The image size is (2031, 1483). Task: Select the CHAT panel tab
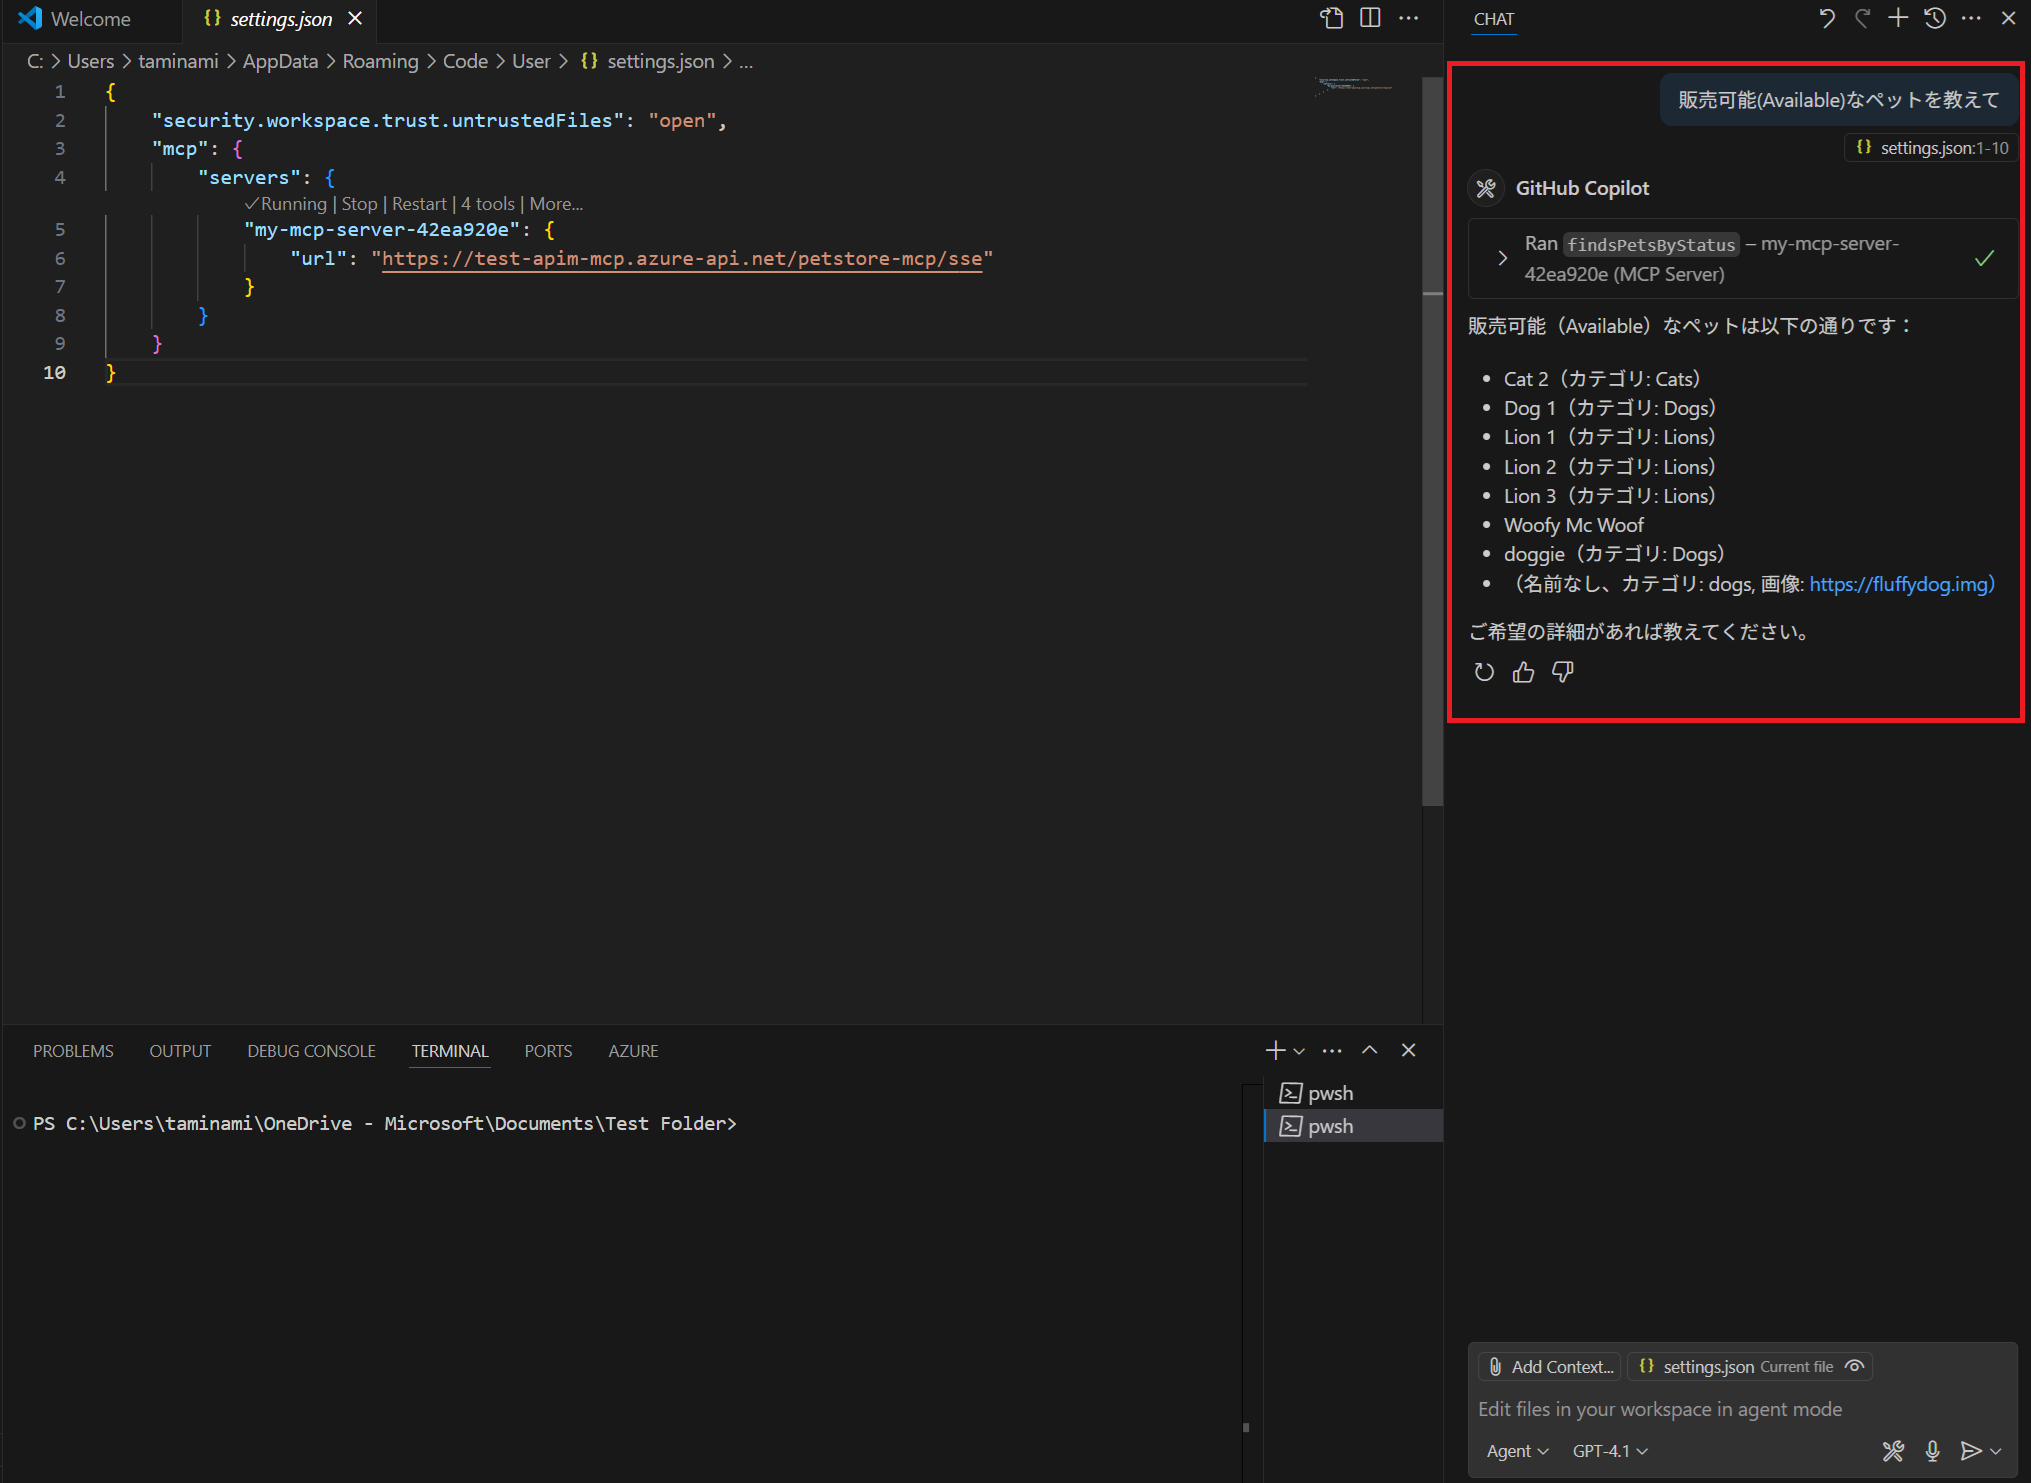1494,19
